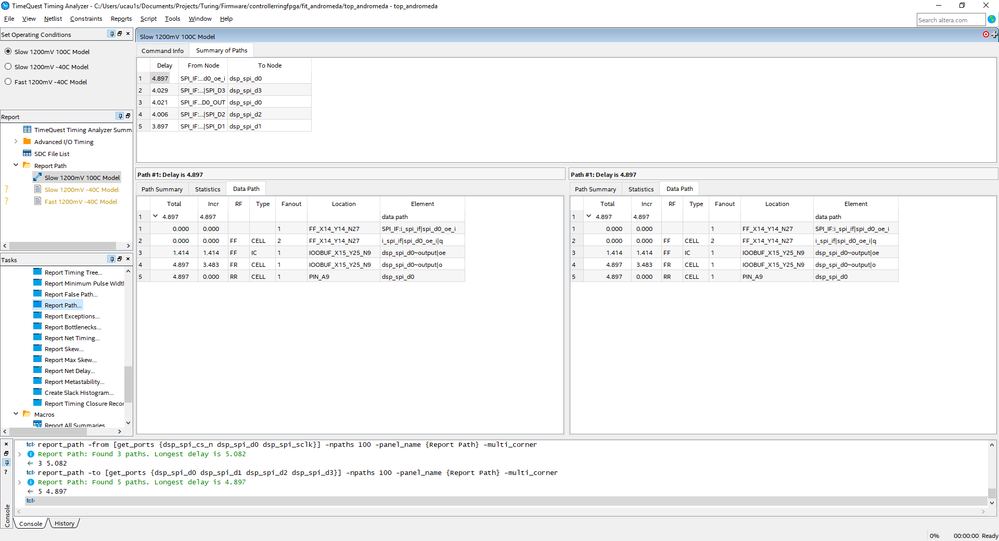Open the History tab at the bottom
The width and height of the screenshot is (999, 541).
[64, 523]
